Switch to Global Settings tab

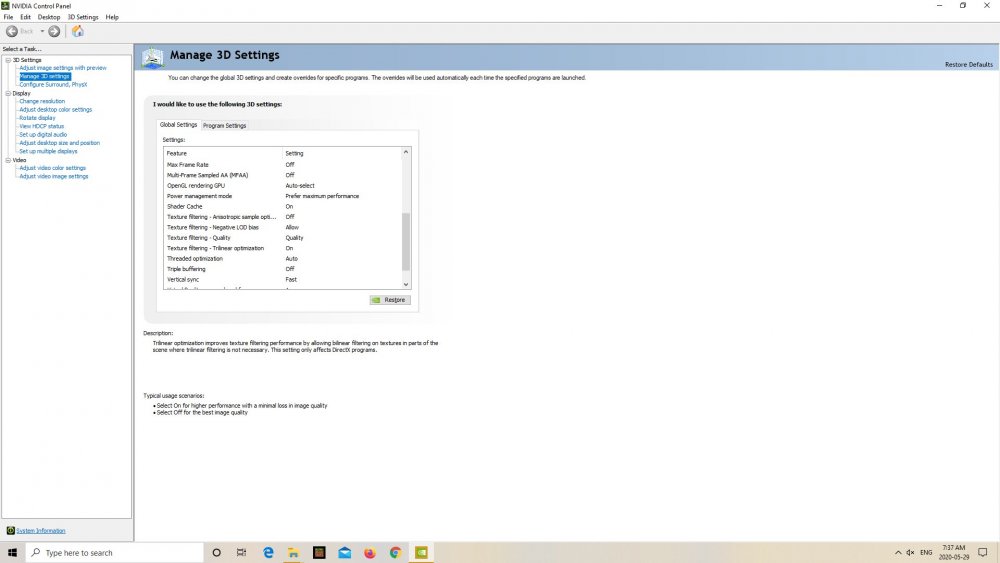point(179,125)
